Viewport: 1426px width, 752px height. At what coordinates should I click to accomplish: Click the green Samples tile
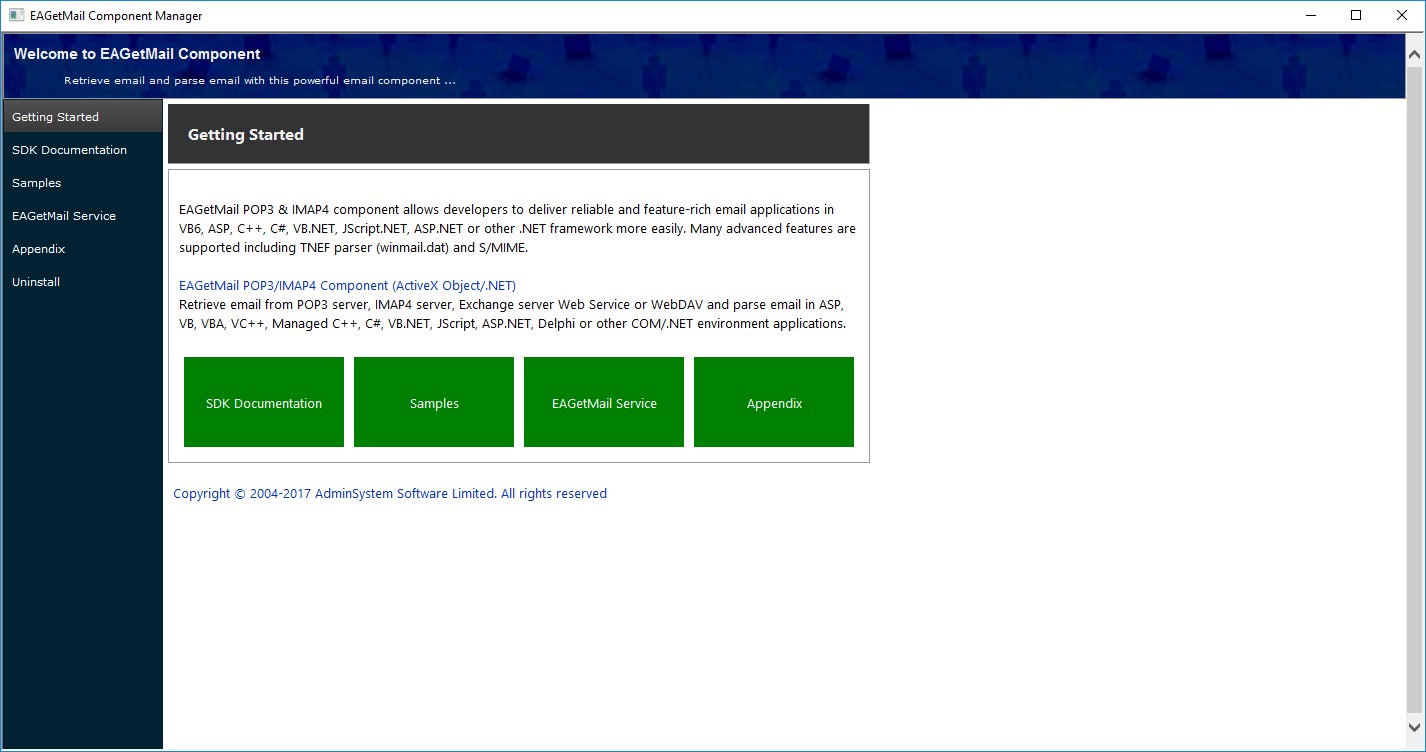[434, 402]
